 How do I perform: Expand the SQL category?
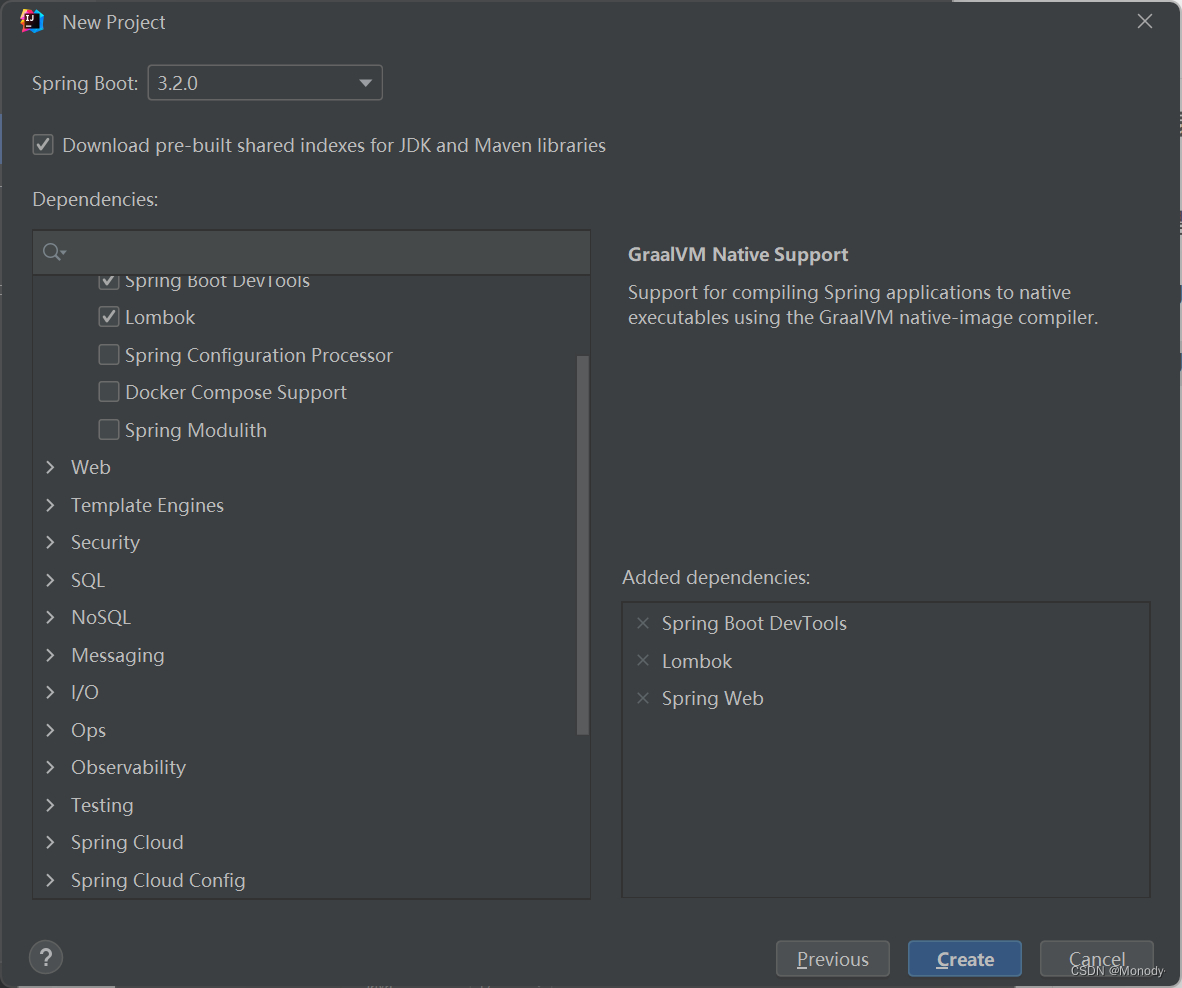pyautogui.click(x=51, y=580)
